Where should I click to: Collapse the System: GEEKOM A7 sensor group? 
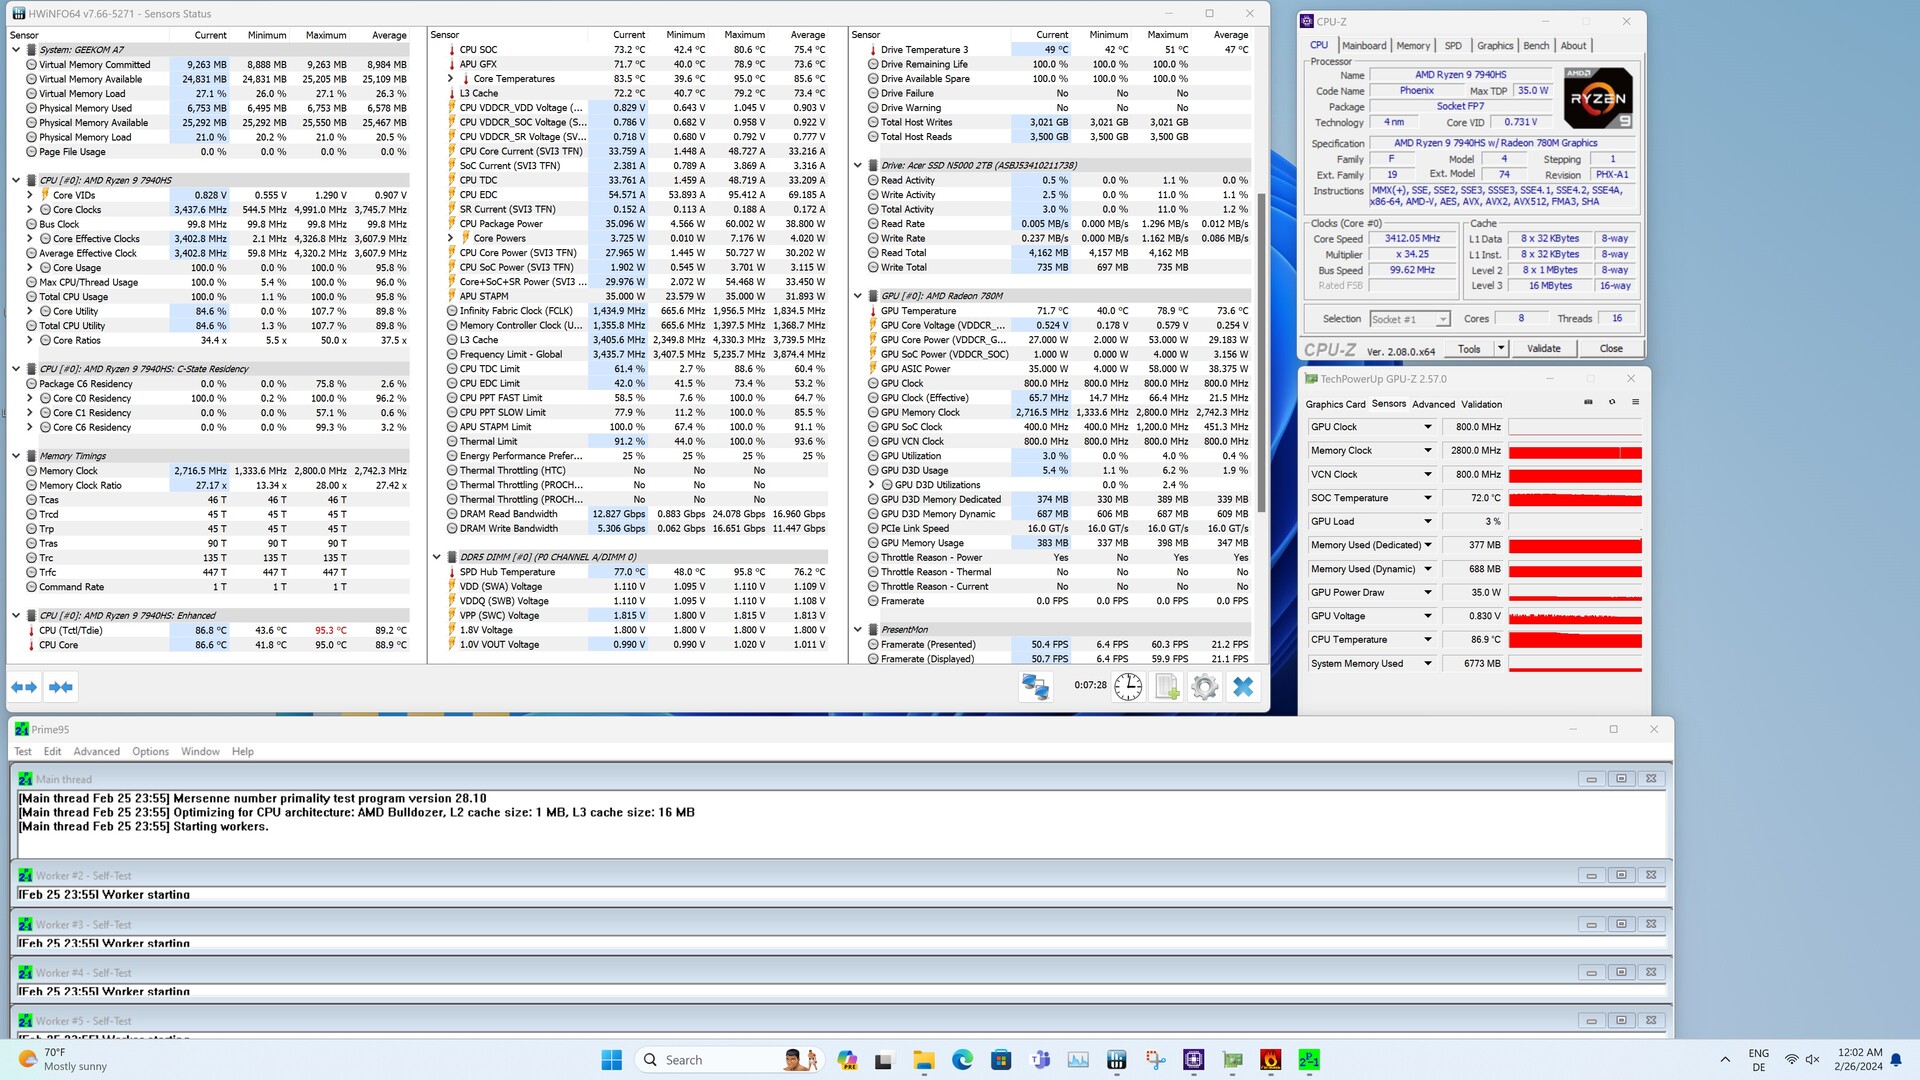16,50
